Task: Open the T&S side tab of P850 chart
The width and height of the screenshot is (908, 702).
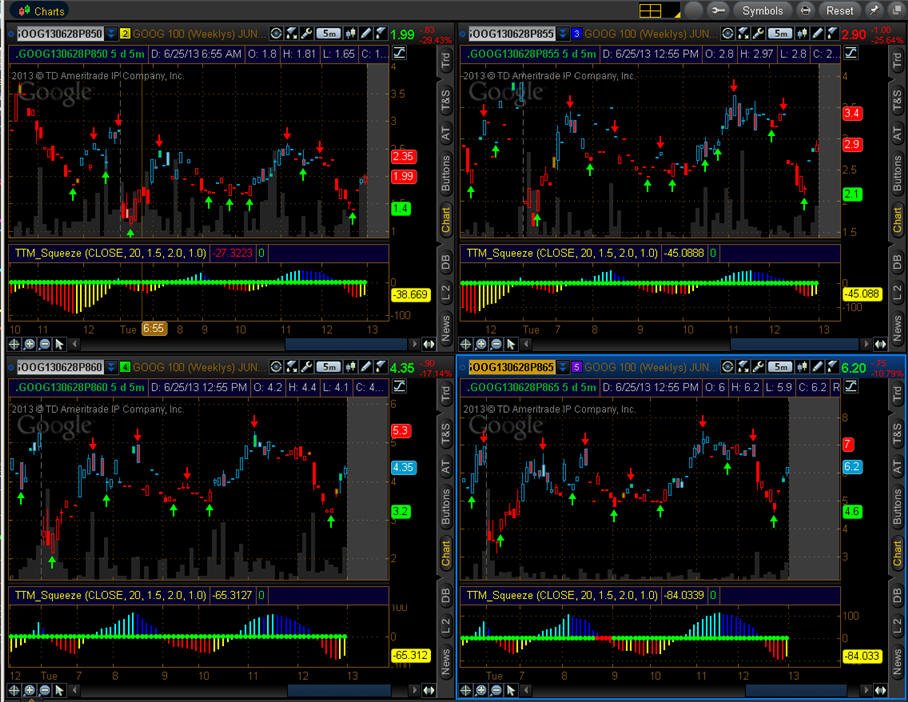Action: [445, 100]
